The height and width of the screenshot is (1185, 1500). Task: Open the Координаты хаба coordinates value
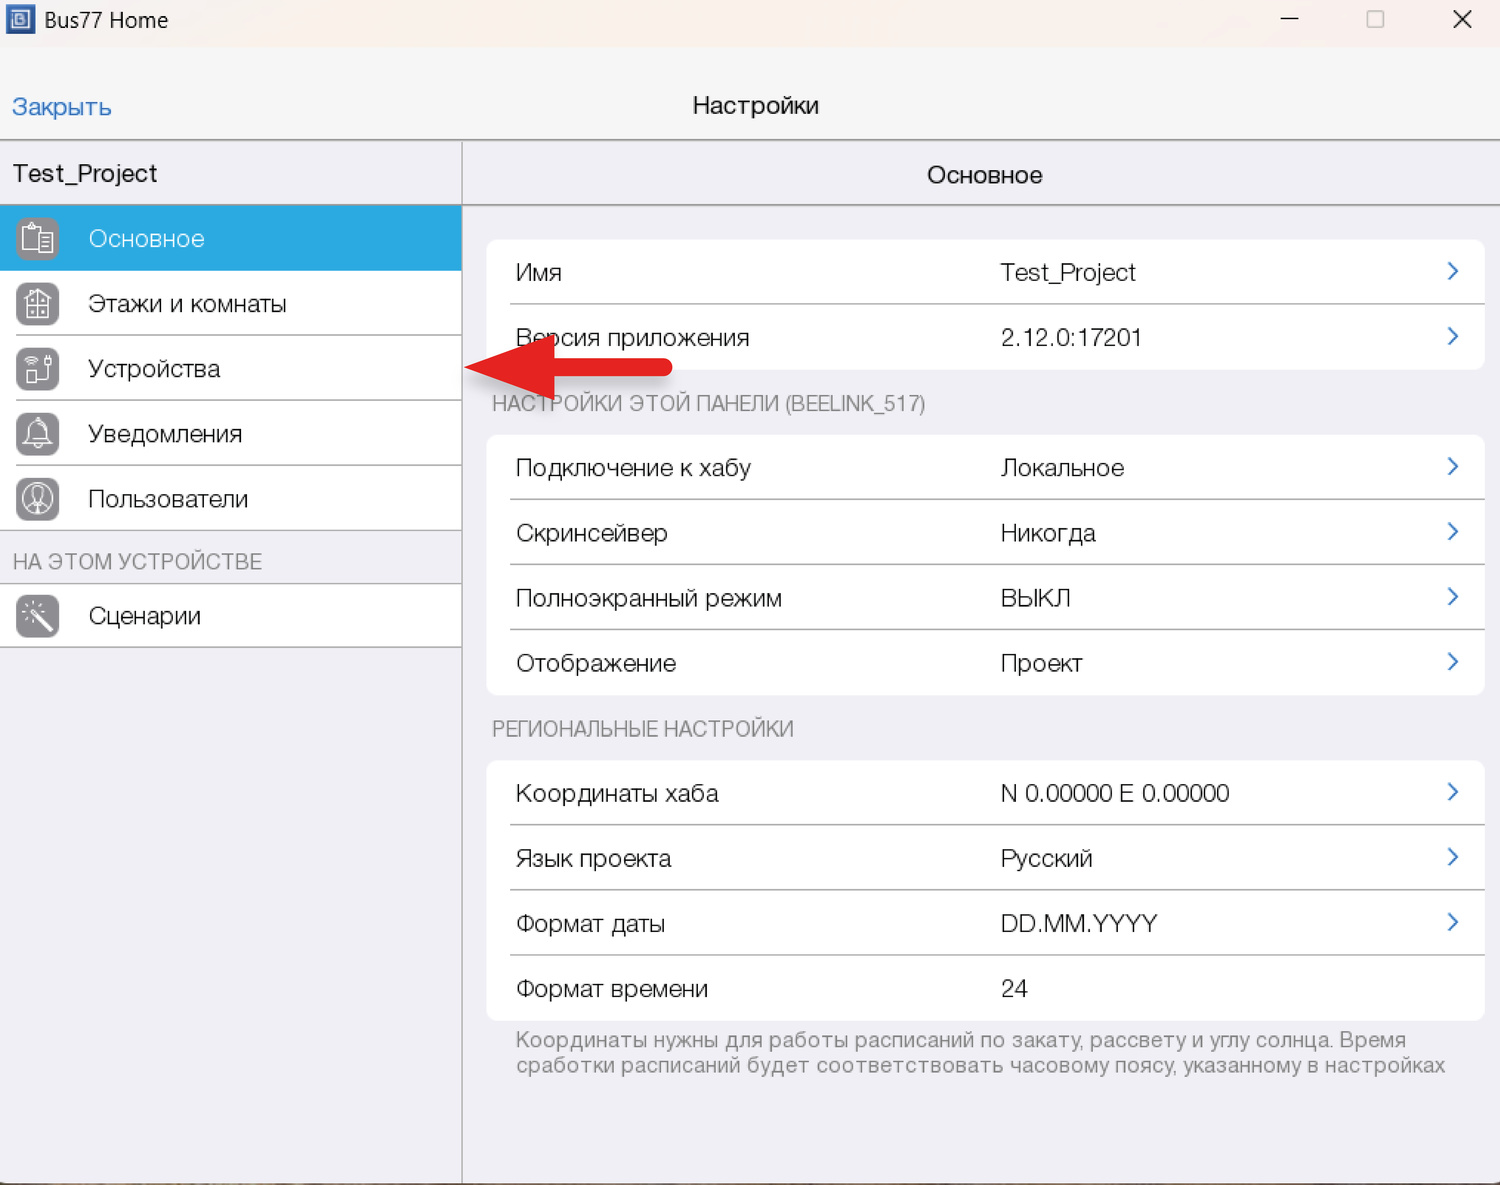[1114, 793]
